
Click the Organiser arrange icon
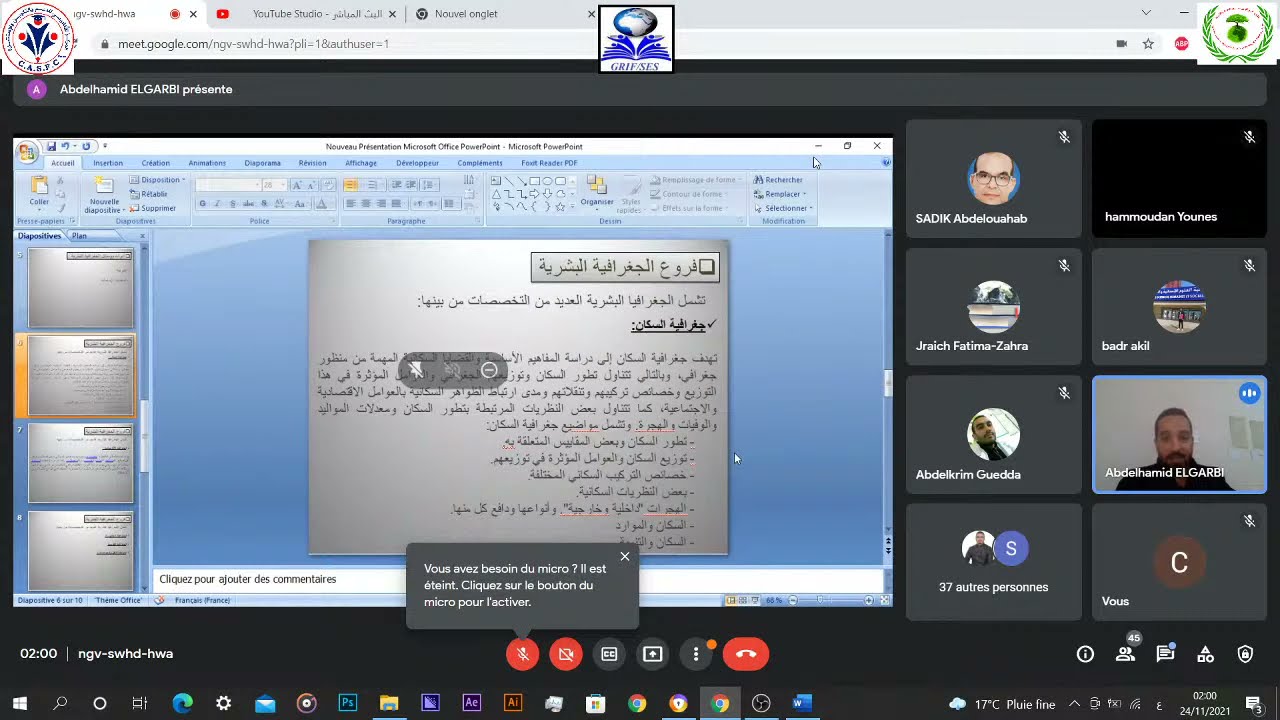(x=597, y=192)
